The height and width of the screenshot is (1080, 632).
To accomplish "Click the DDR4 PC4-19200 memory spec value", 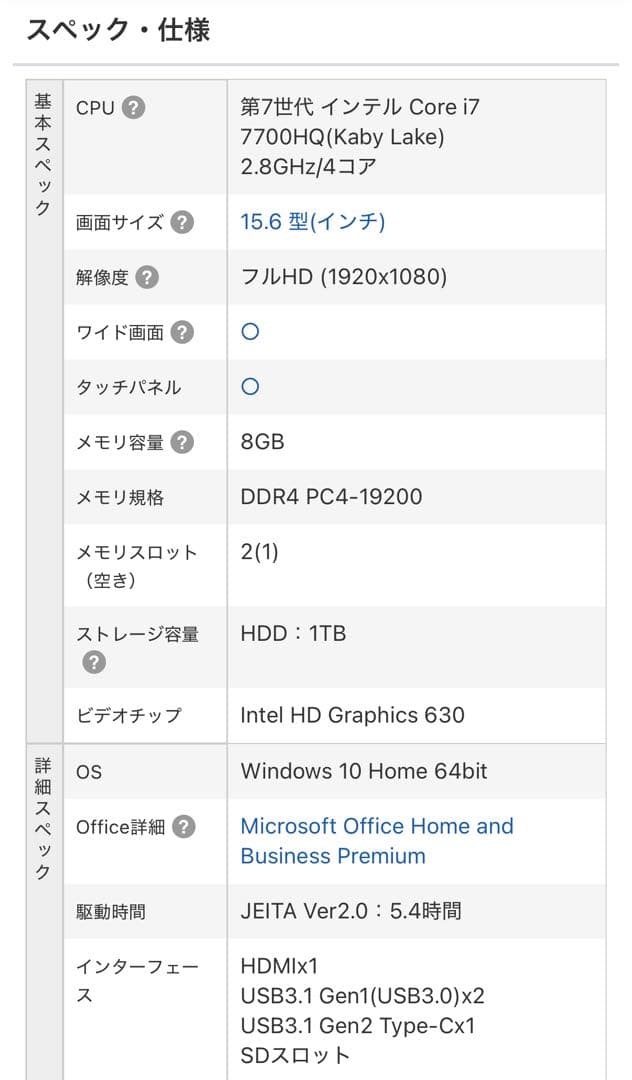I will coord(333,497).
